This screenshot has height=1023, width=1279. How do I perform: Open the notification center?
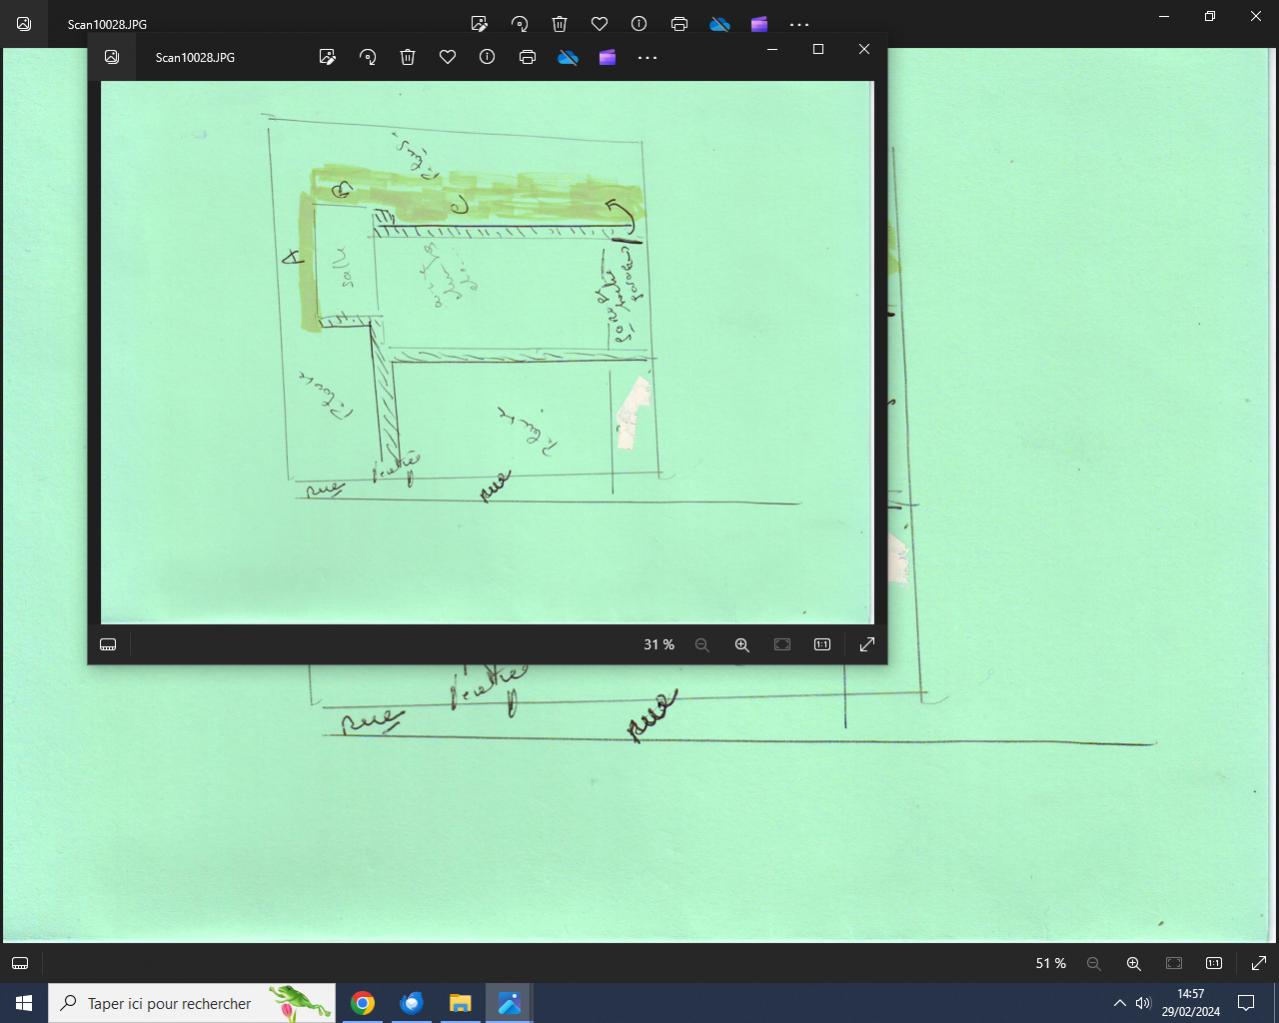pos(1246,1003)
